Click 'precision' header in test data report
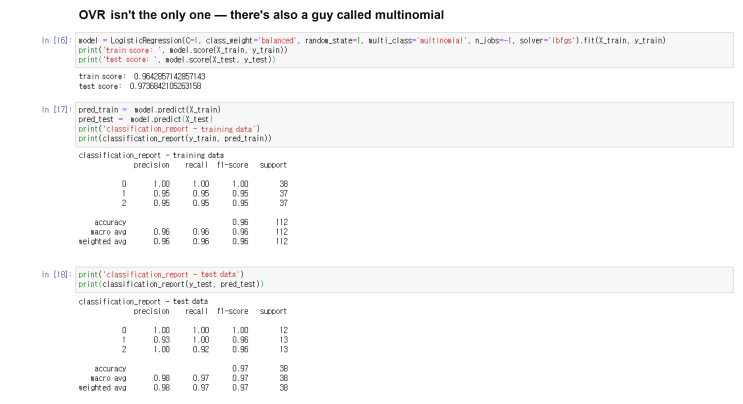The height and width of the screenshot is (404, 743). [152, 311]
